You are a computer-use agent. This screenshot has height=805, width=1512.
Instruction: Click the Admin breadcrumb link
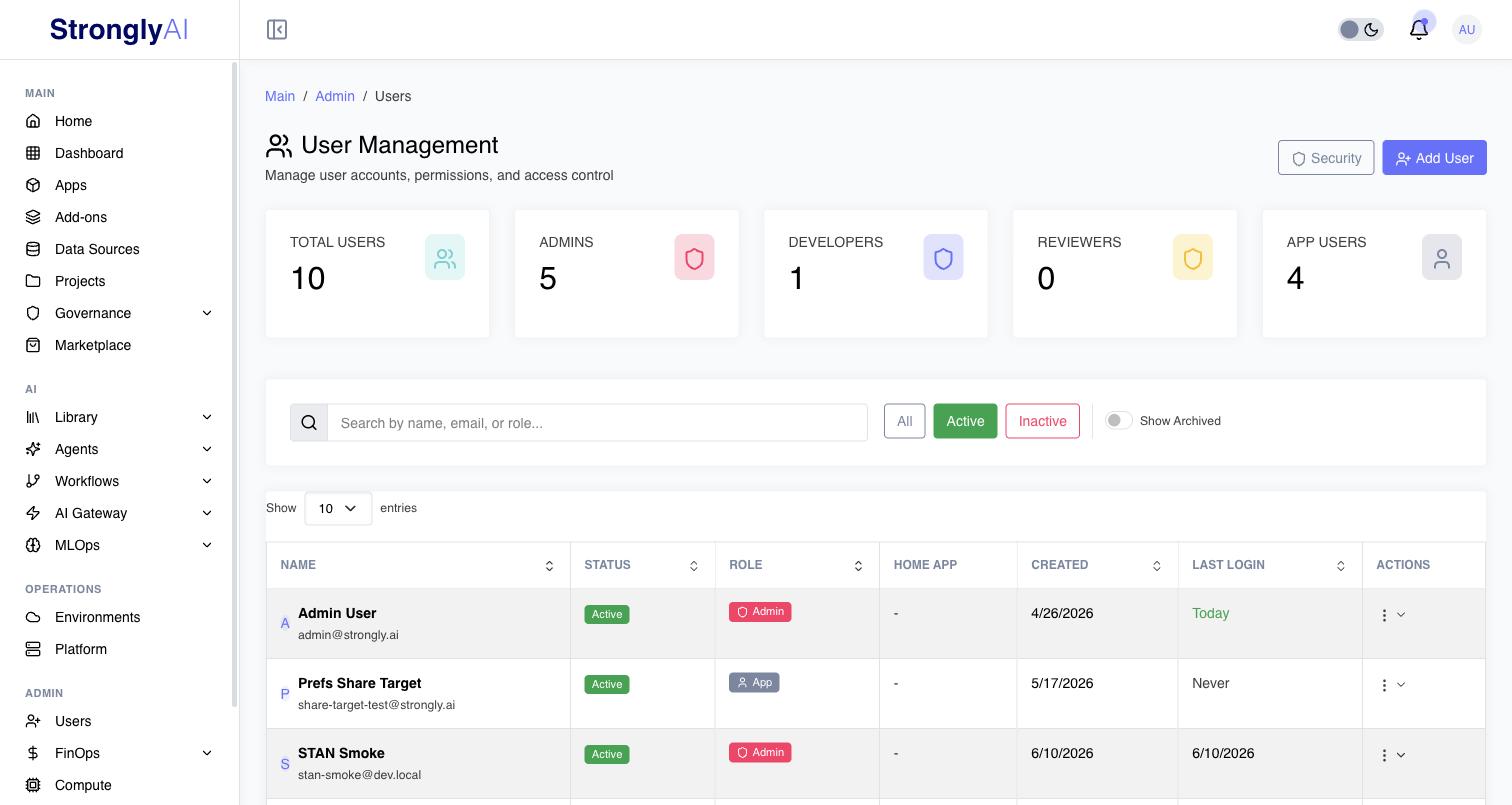335,96
